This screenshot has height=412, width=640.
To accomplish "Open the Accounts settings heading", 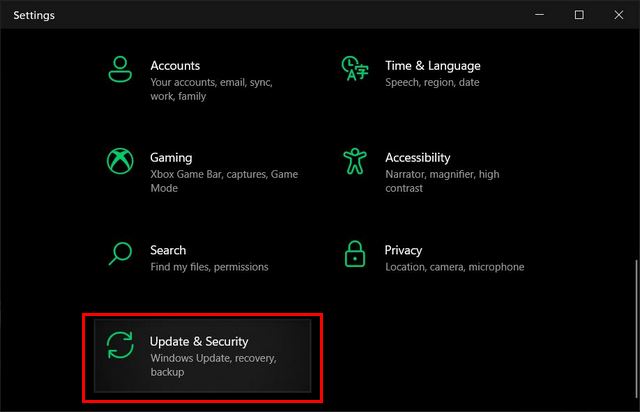I will (x=175, y=66).
